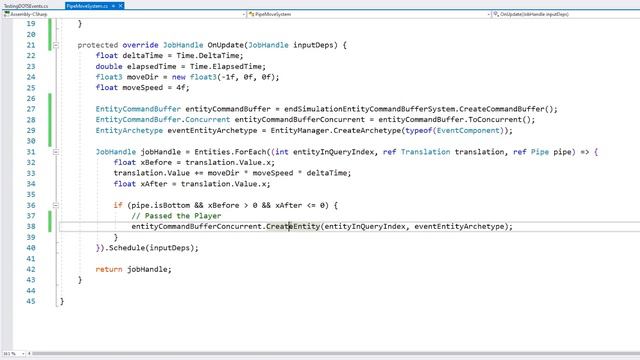This screenshot has width=640, height=360.
Task: Click 'moveSpeed' declaration on line 25
Action: 142,88
